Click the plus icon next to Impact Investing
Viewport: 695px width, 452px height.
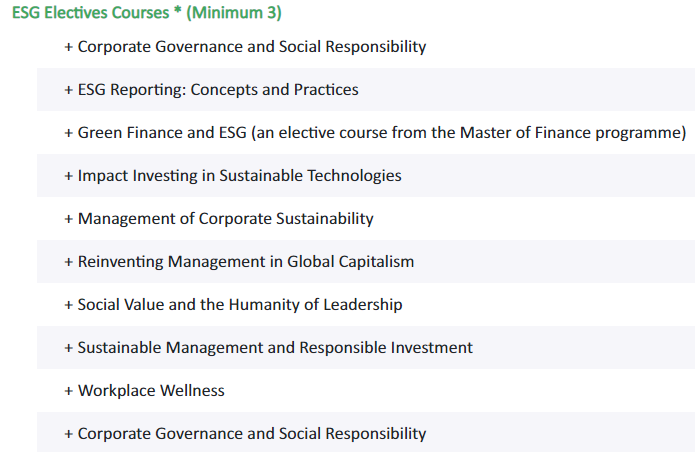point(68,176)
